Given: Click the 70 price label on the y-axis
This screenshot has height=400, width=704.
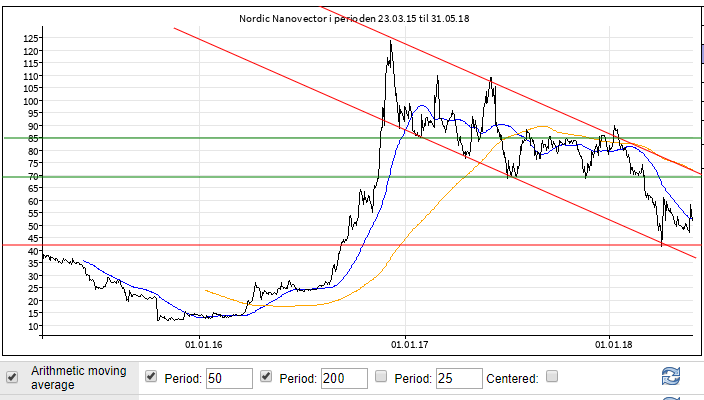Looking at the screenshot, I should (33, 176).
